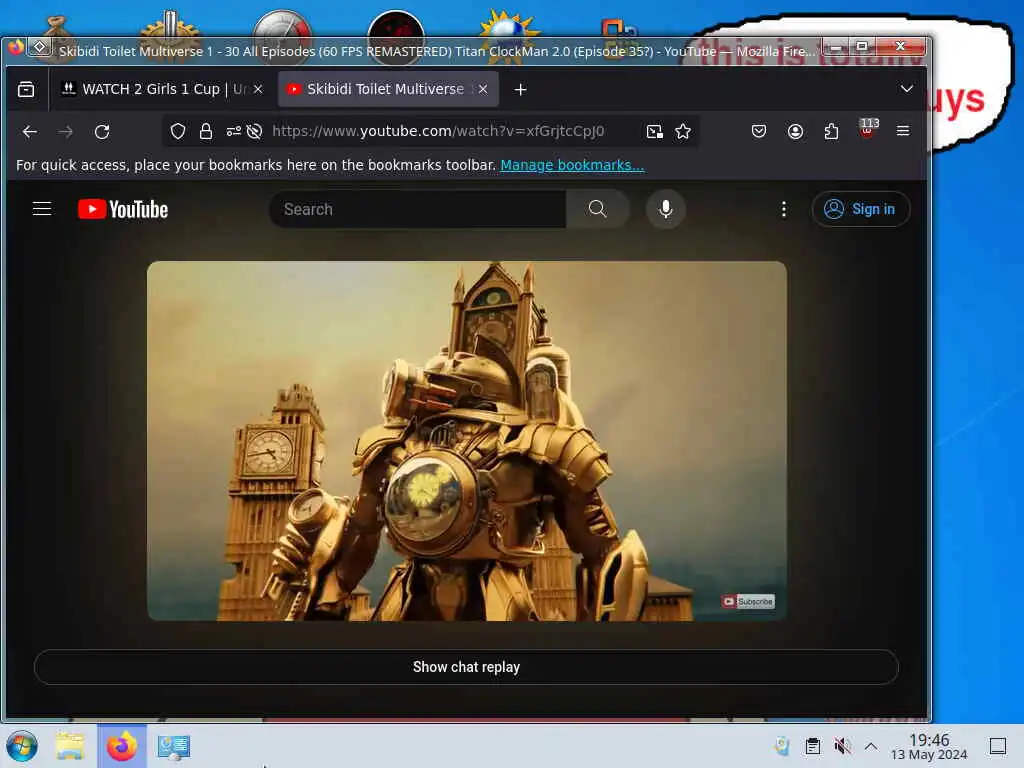Close the WATCH 2 Girls 1 Cup tab

[258, 89]
